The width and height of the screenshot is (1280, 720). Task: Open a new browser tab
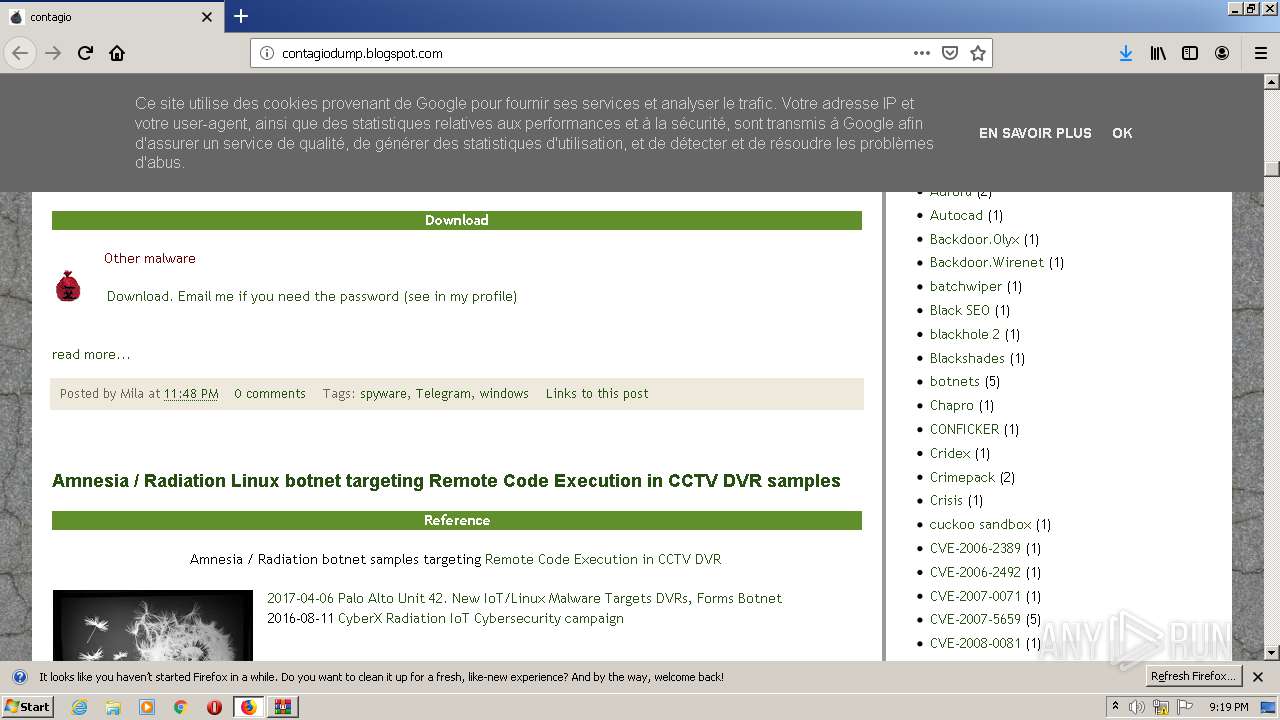(241, 16)
